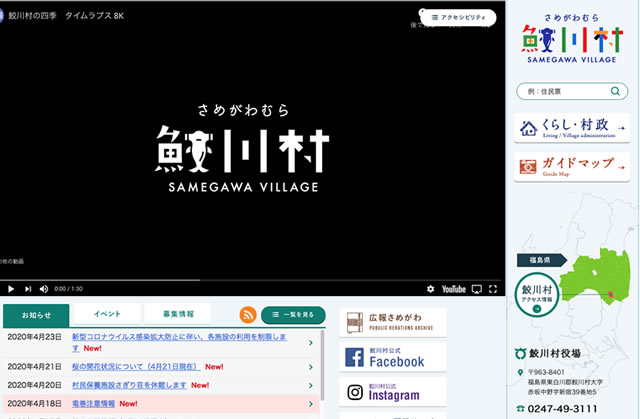This screenshot has width=640, height=419.
Task: Click the map pin address icon
Action: pos(520,372)
